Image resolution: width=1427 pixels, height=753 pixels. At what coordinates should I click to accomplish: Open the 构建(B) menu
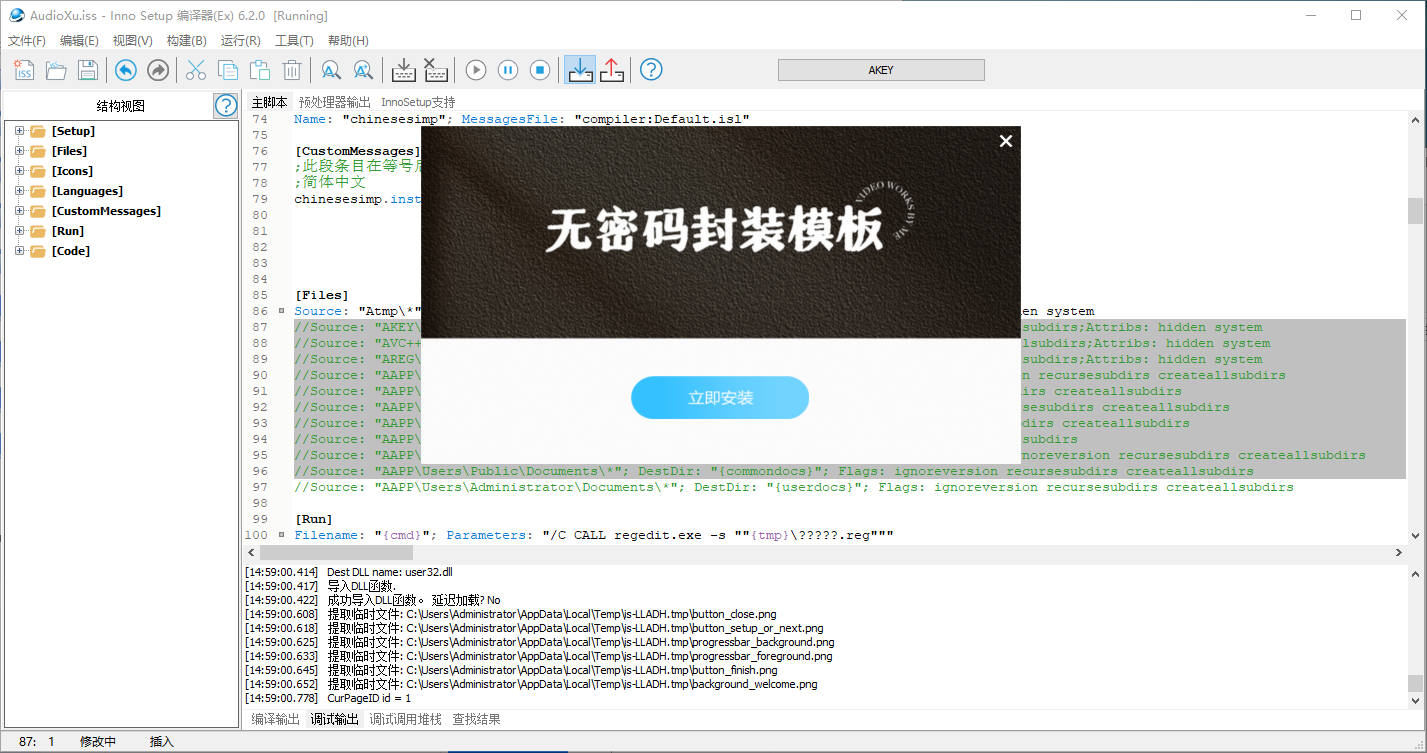[185, 41]
